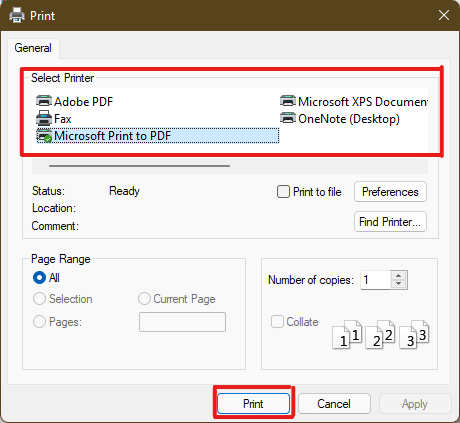The height and width of the screenshot is (423, 460).
Task: Decrease number of copies with down arrow
Action: pos(399,284)
